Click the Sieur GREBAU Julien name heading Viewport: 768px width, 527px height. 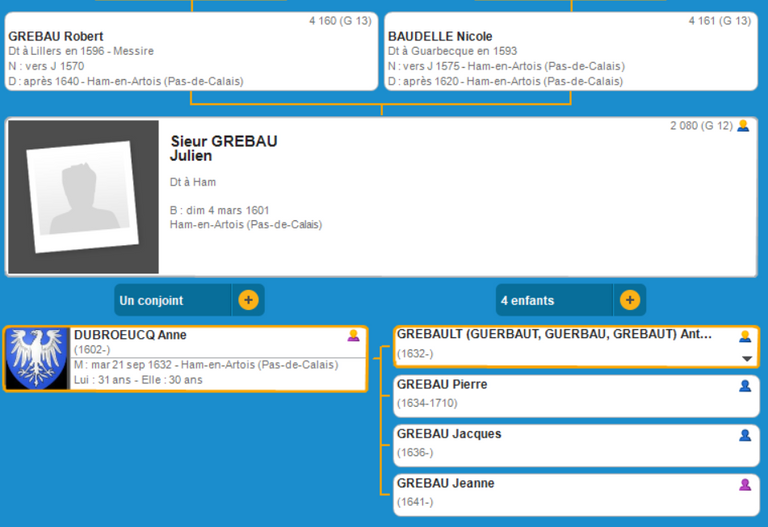click(x=223, y=148)
